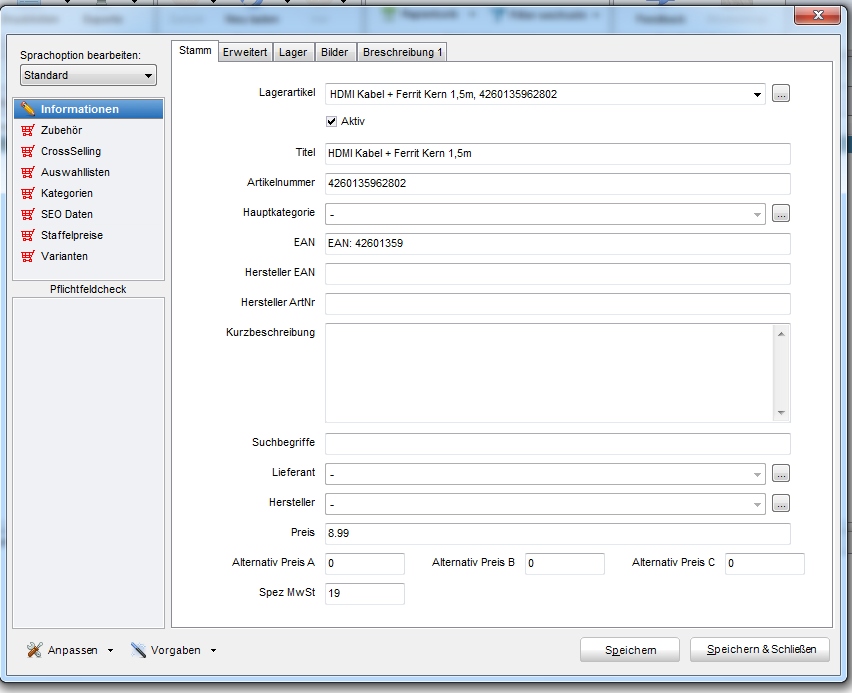Uncheck the Aktiv checkbox
Image resolution: width=852 pixels, height=693 pixels.
[331, 122]
